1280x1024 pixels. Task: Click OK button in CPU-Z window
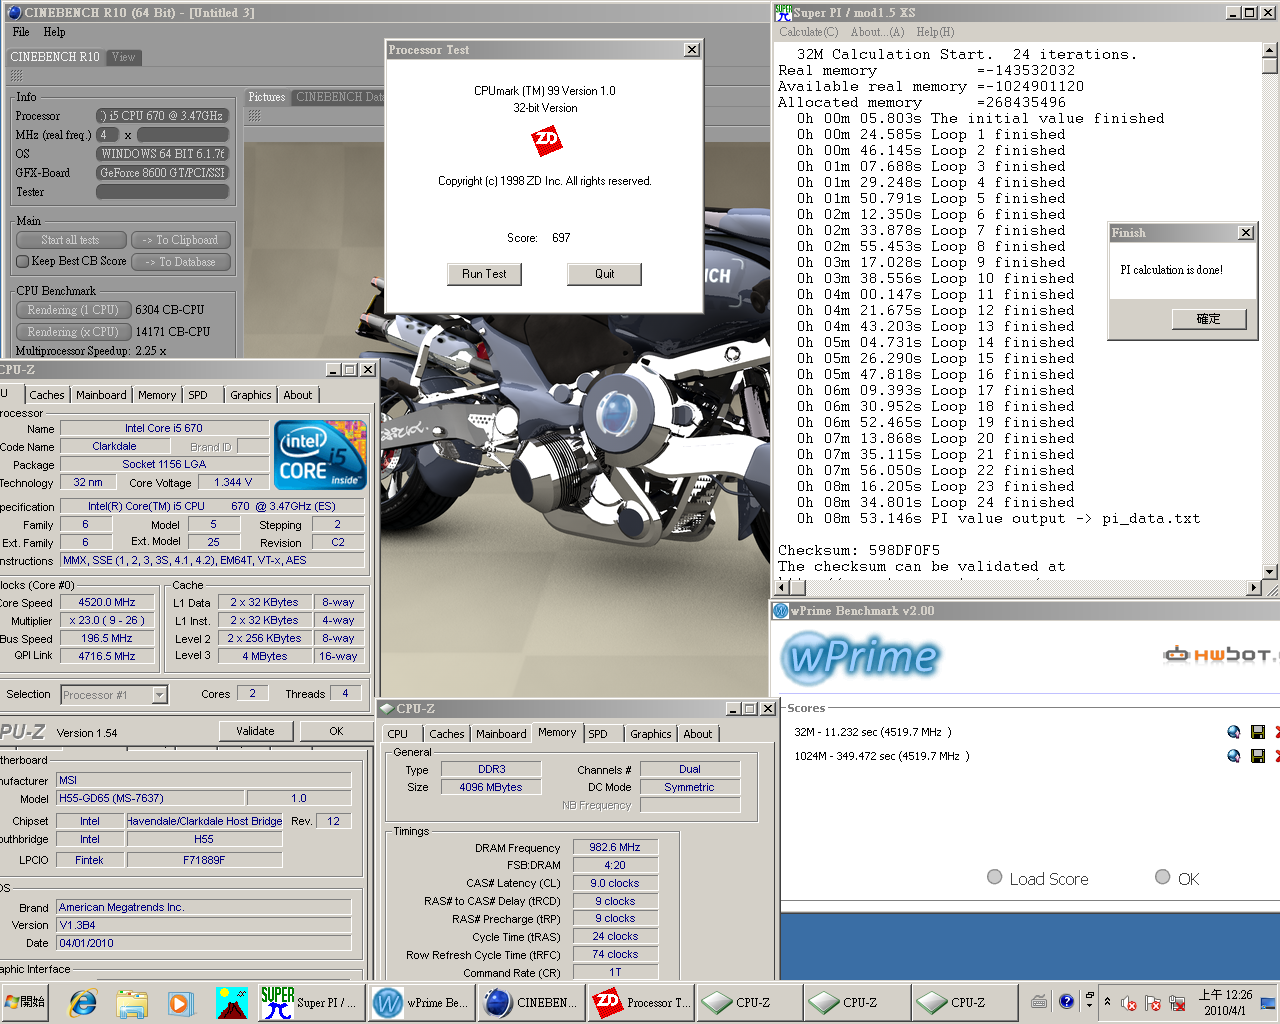pyautogui.click(x=336, y=731)
